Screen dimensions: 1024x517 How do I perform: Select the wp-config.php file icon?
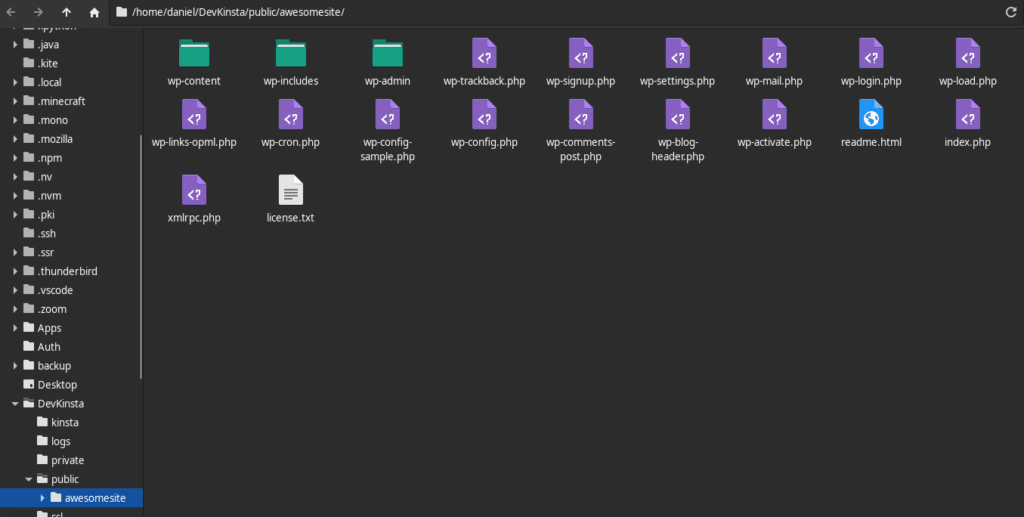[484, 115]
